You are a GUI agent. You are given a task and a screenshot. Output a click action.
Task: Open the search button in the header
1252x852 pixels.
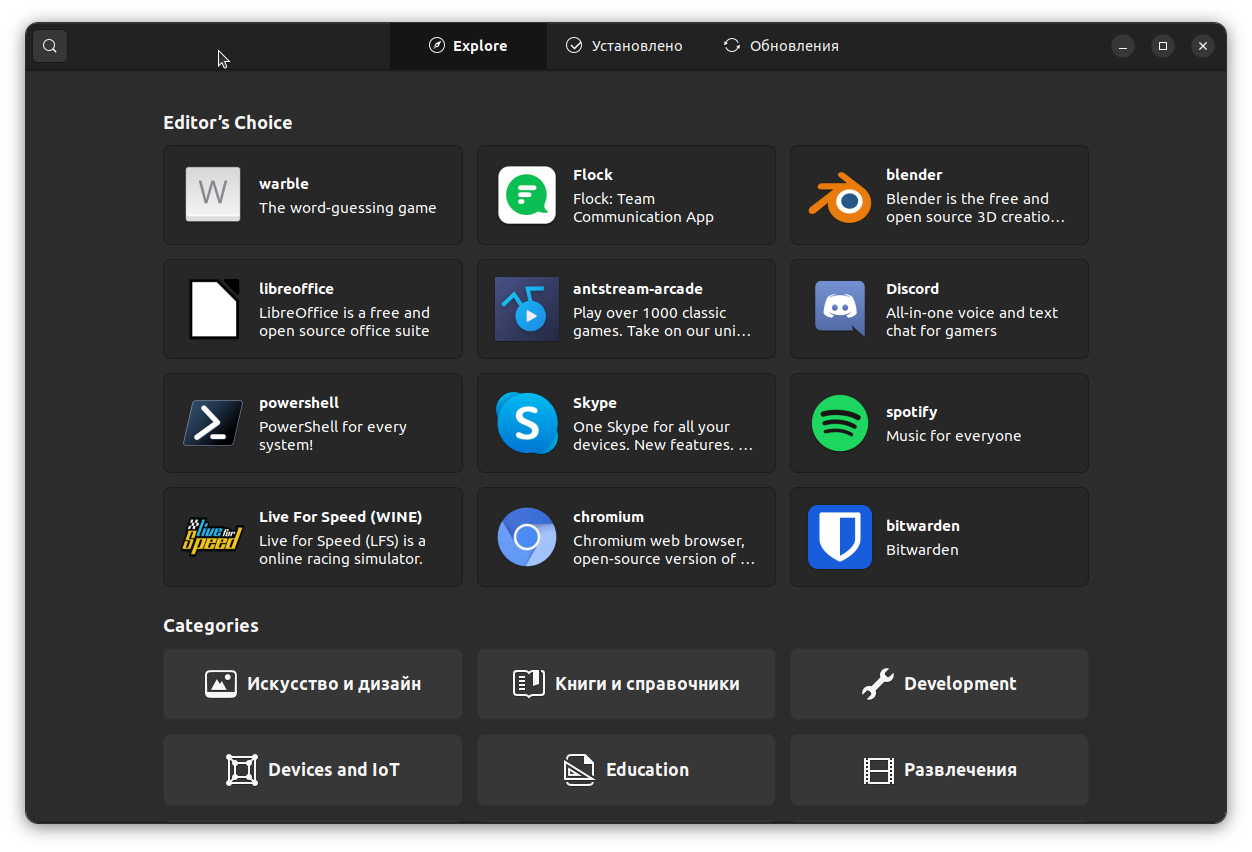pyautogui.click(x=50, y=46)
